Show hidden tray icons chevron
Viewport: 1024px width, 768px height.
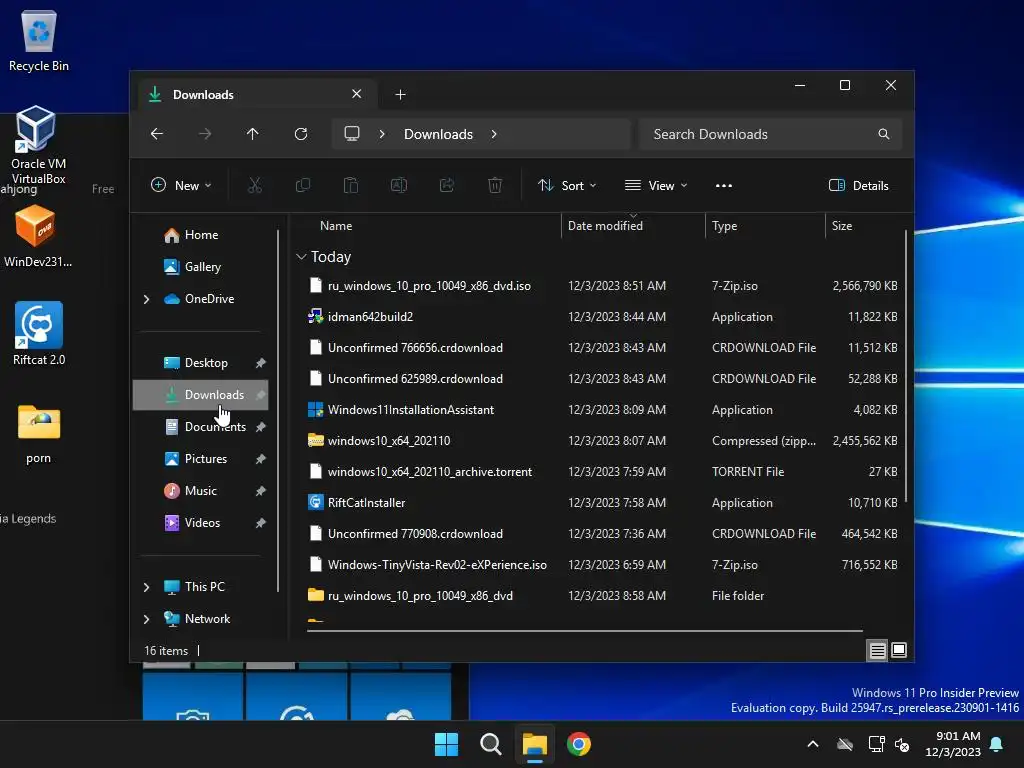tap(813, 744)
